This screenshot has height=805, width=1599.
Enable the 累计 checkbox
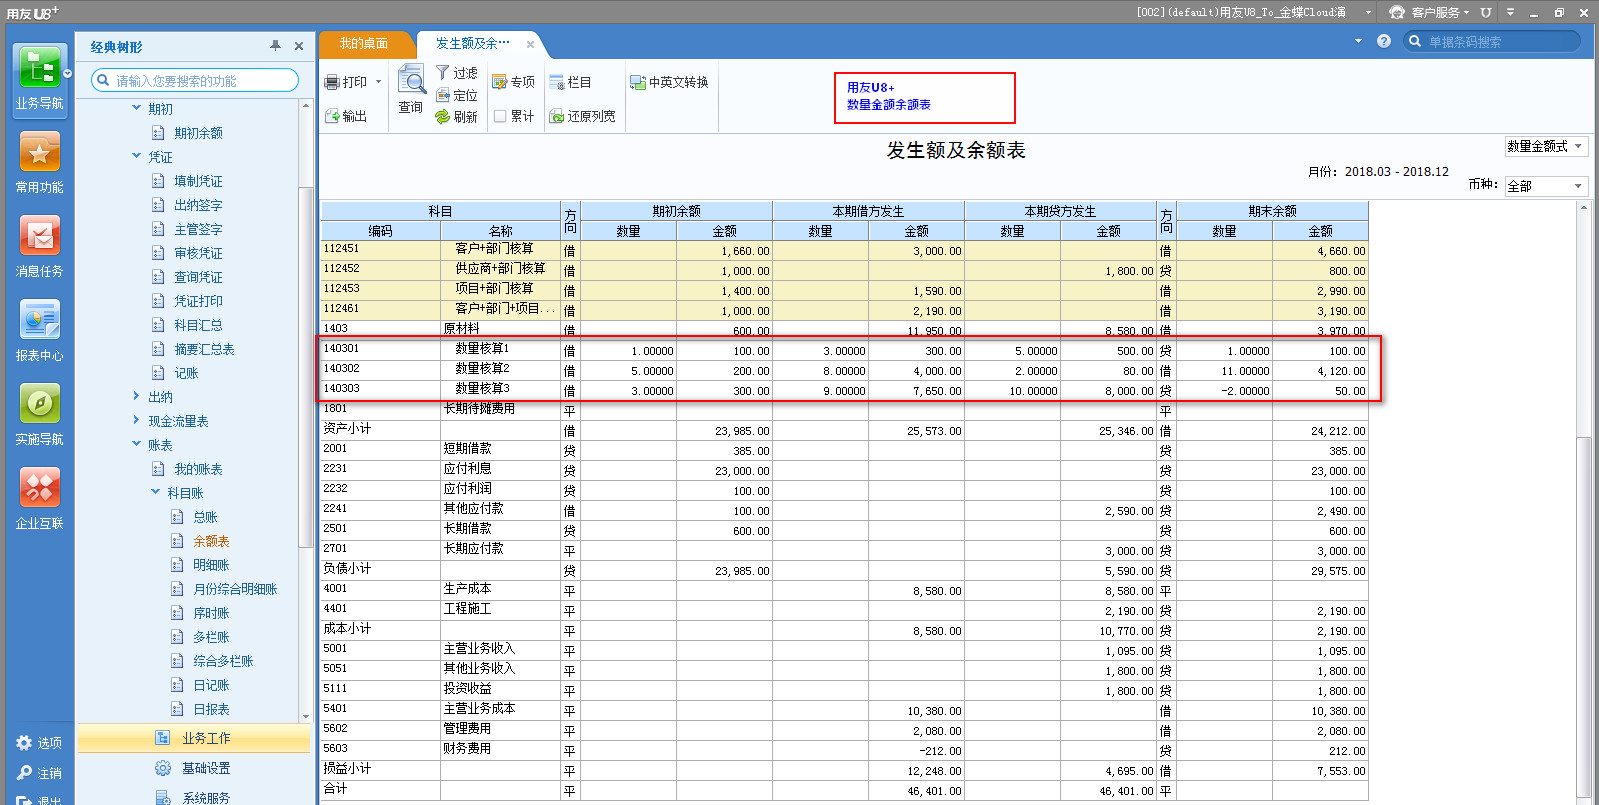click(500, 117)
